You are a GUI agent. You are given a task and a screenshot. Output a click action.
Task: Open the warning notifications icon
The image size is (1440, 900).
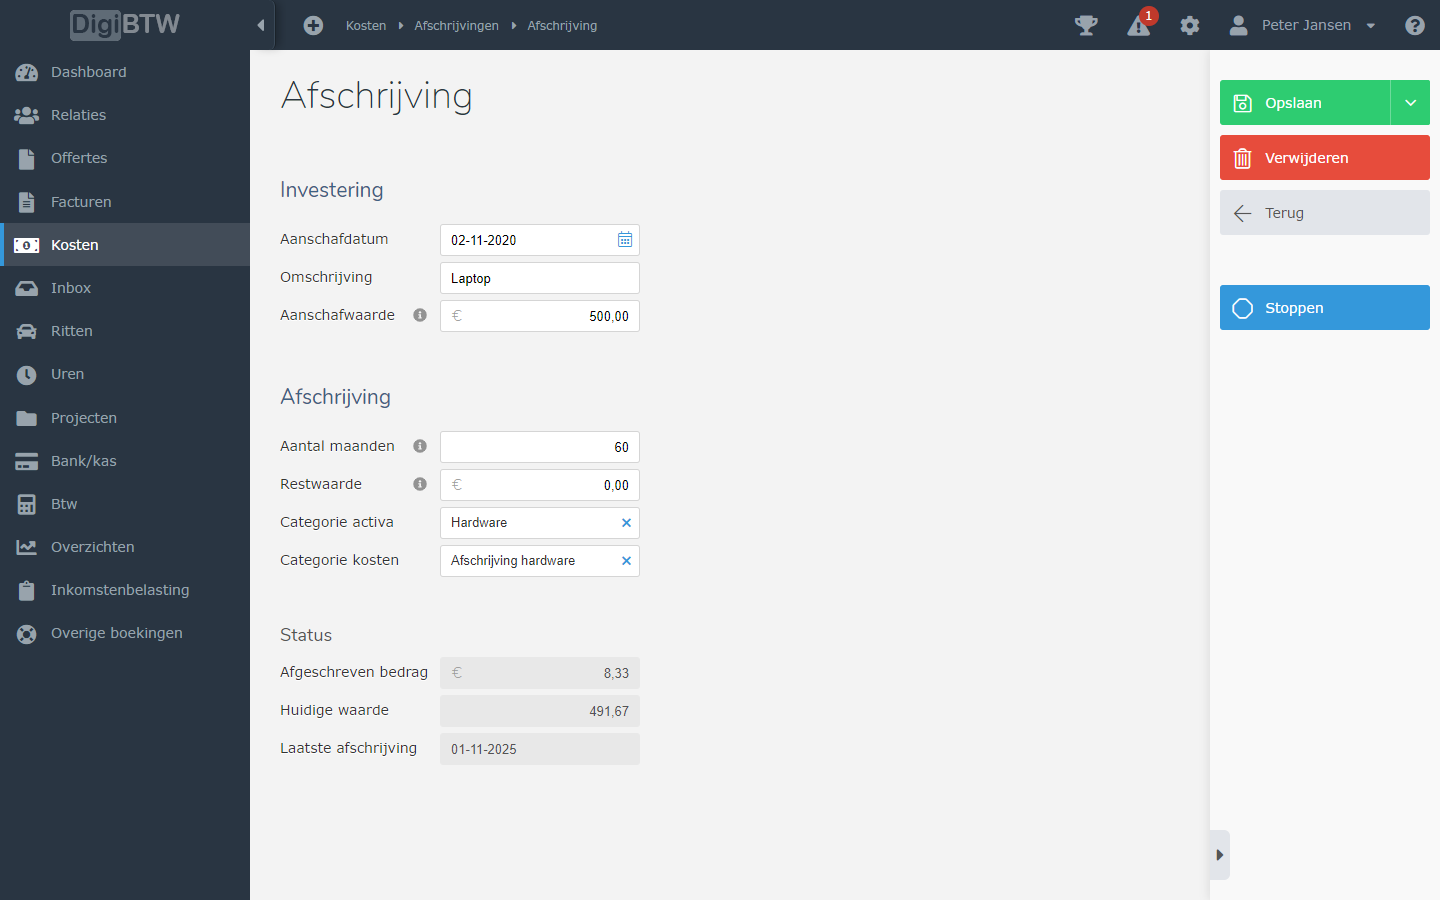tap(1139, 25)
